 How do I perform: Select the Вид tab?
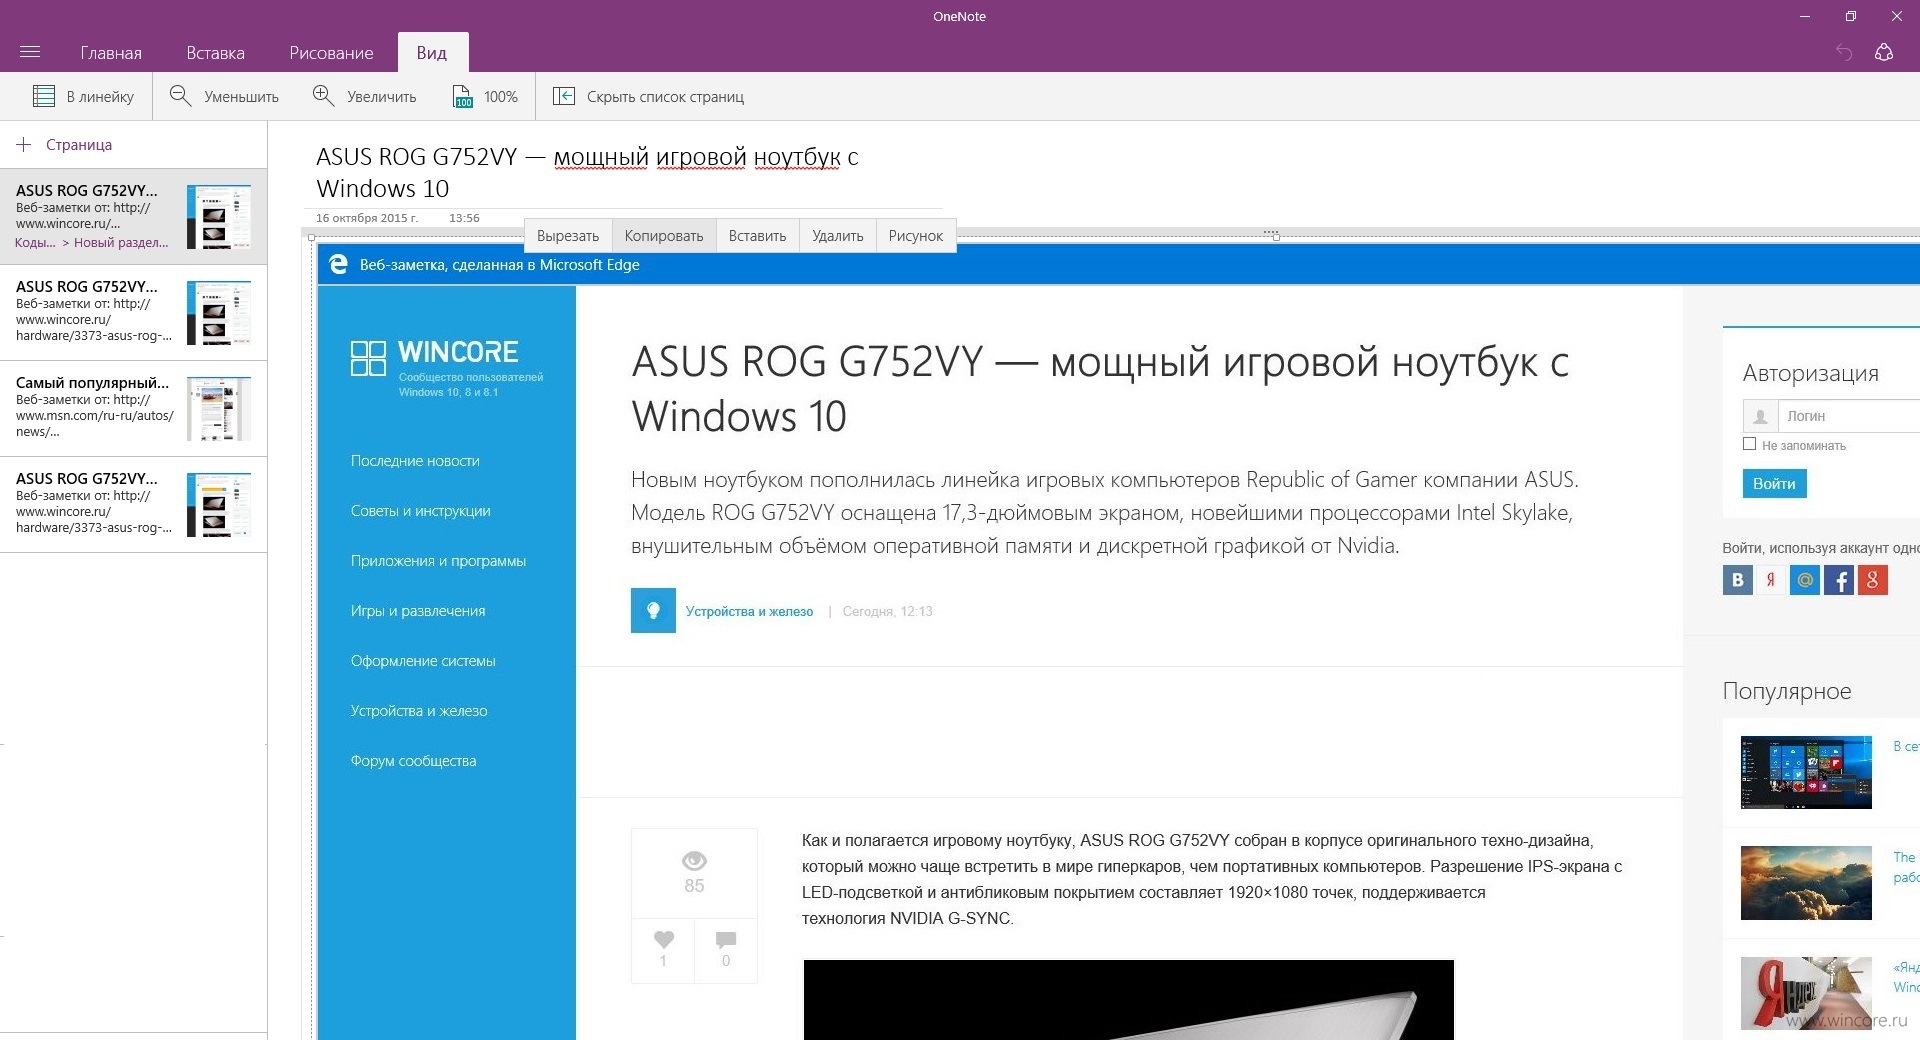tap(432, 53)
